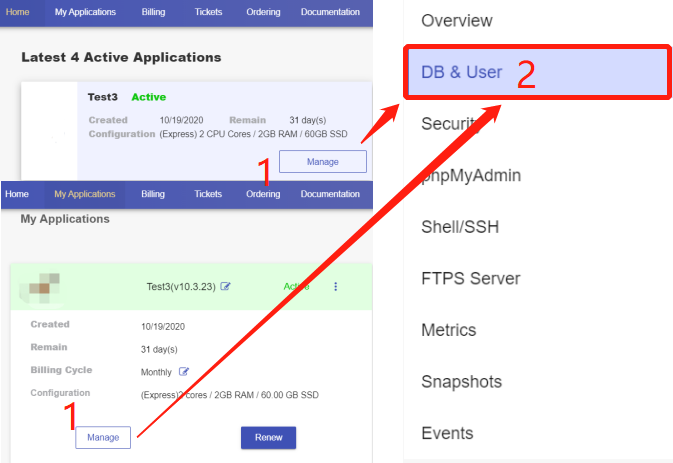Open the Shell/SSH sidebar entry

click(460, 227)
